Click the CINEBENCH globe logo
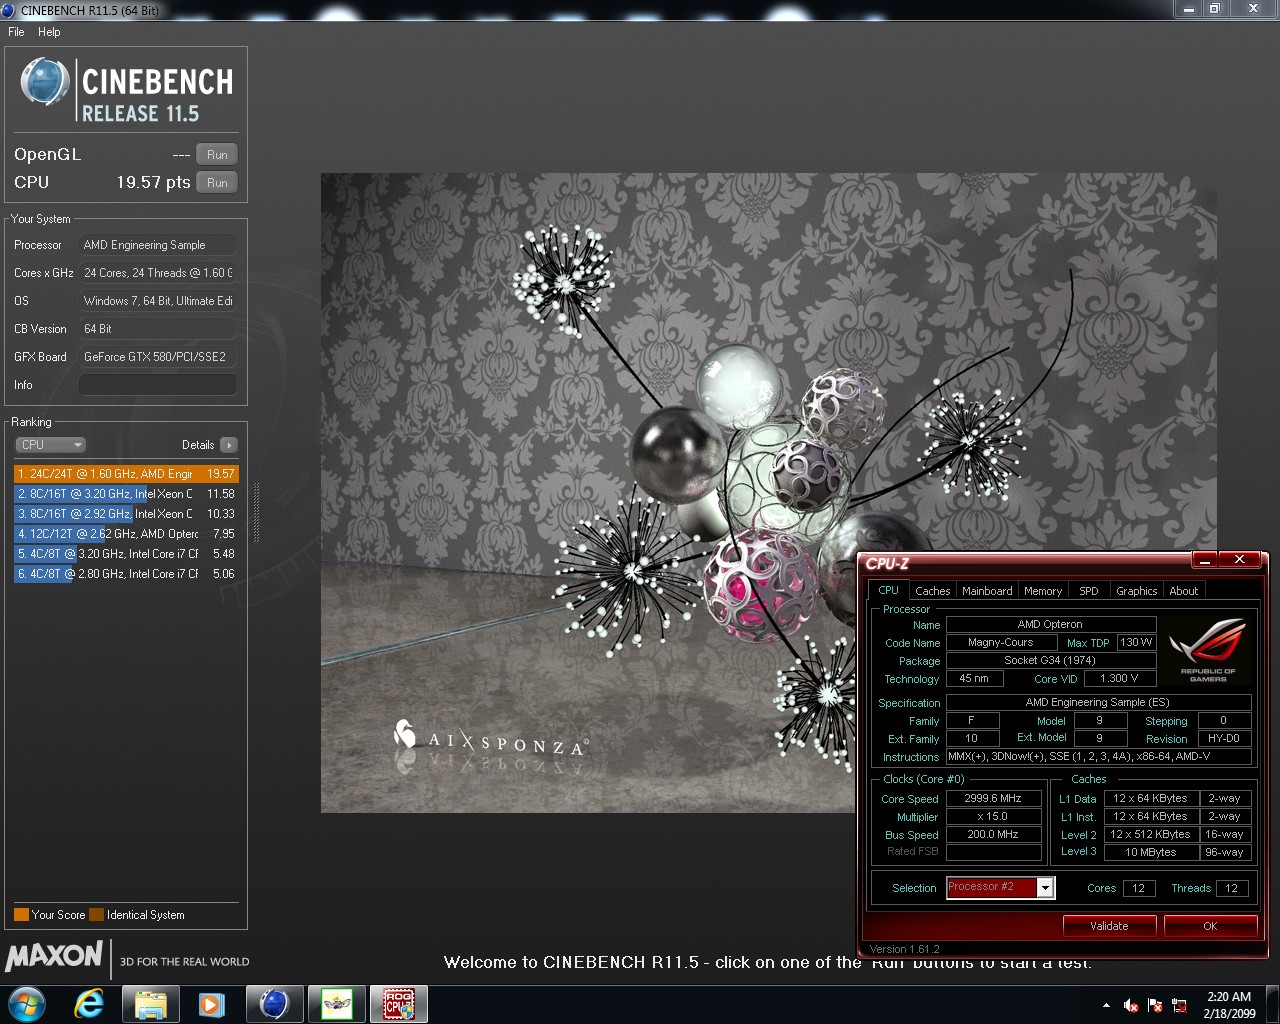This screenshot has width=1280, height=1024. [44, 82]
